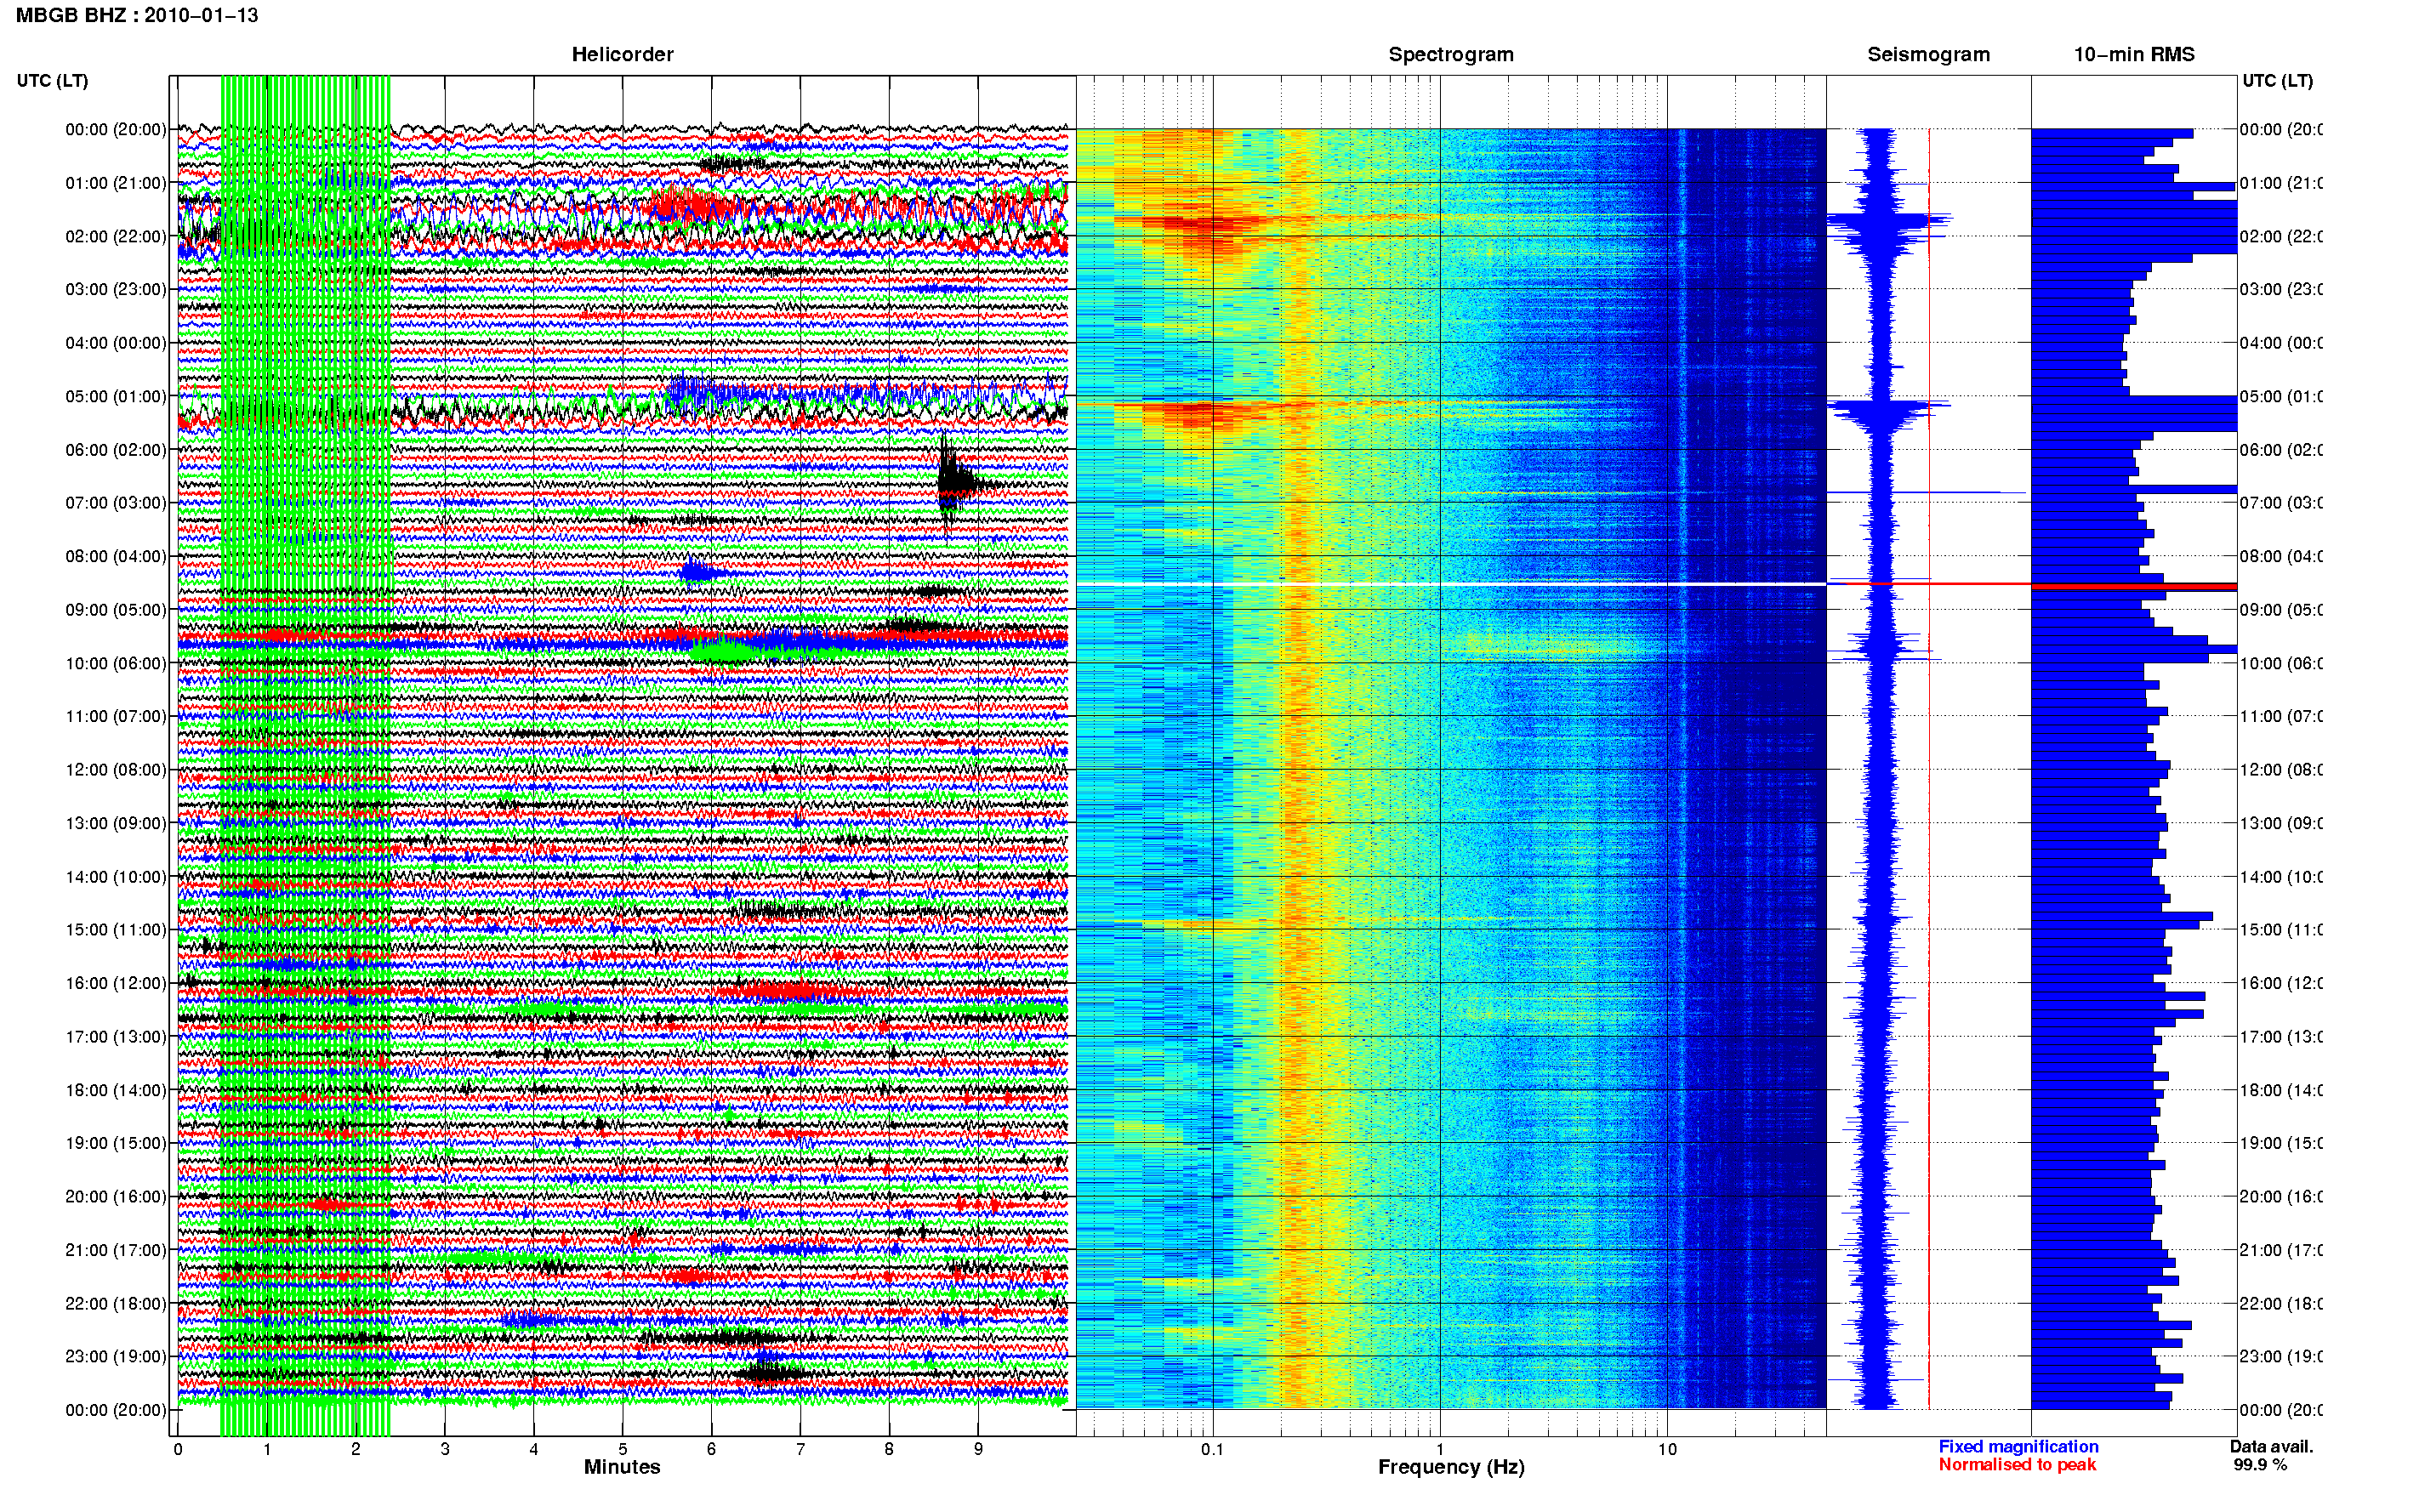Click the "18:00 (14:00)" helicorder time label
This screenshot has height=1512, width=2419.
coord(116,1090)
